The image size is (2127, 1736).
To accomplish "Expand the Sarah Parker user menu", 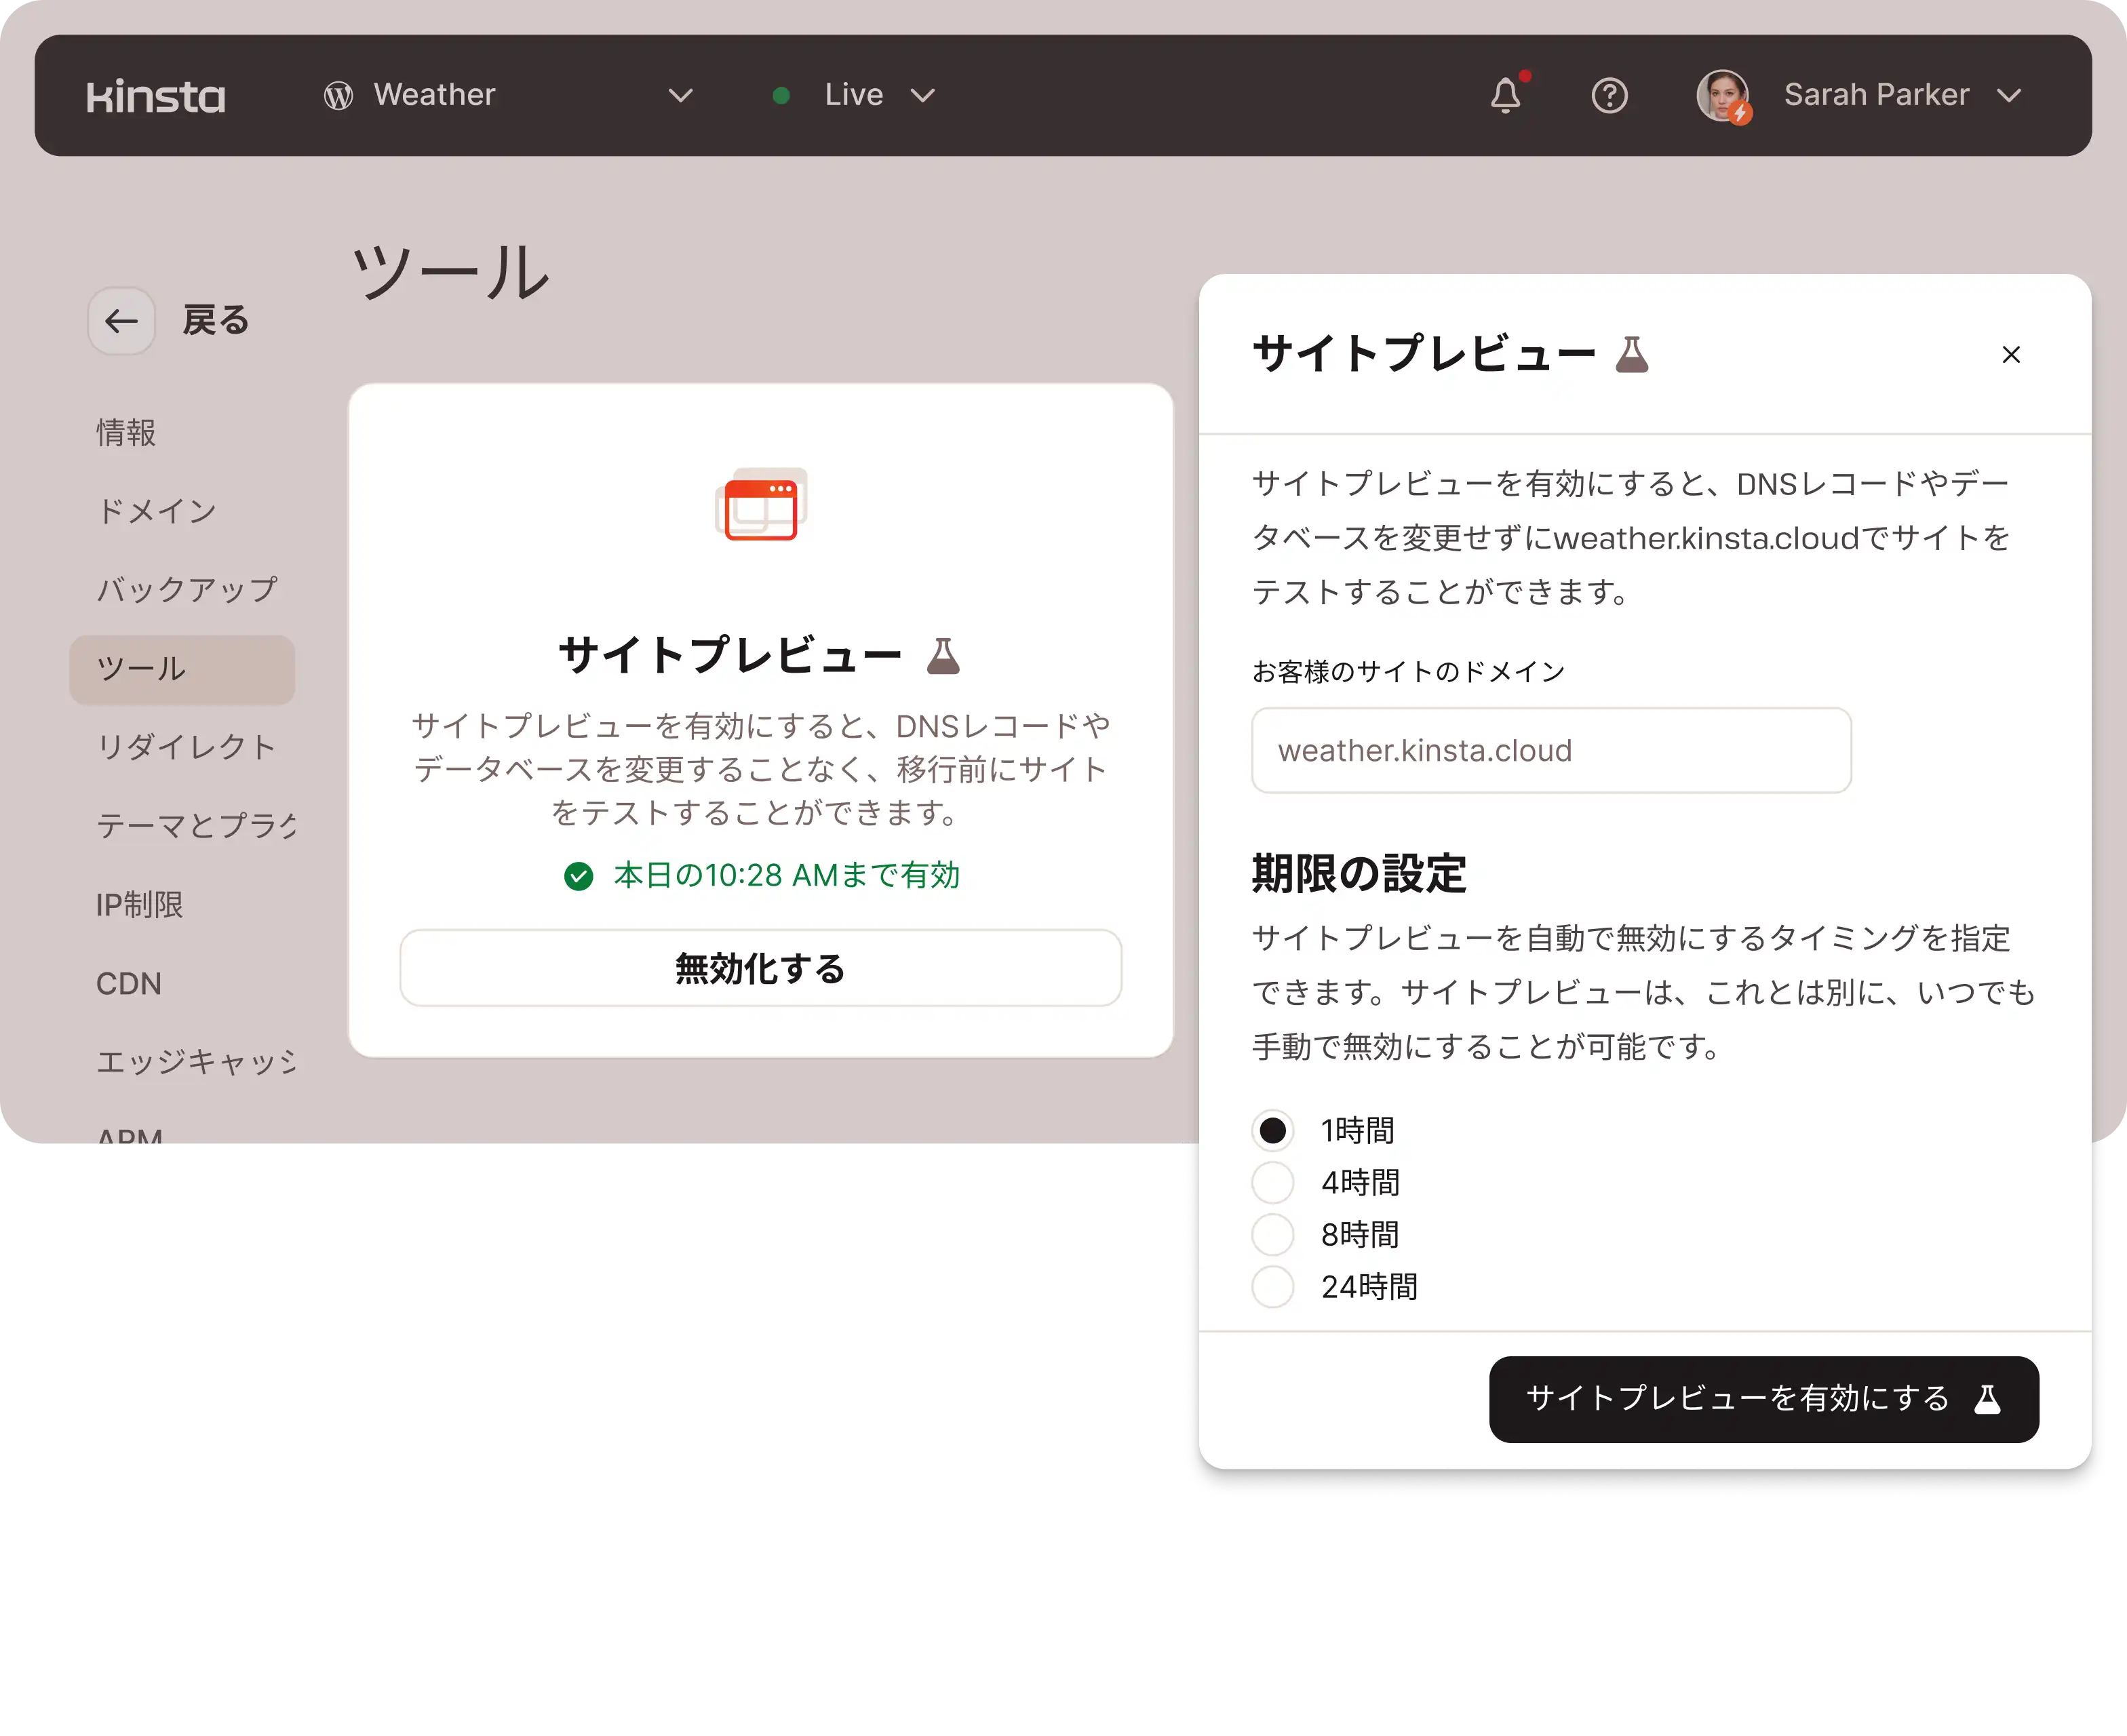I will tap(2008, 96).
